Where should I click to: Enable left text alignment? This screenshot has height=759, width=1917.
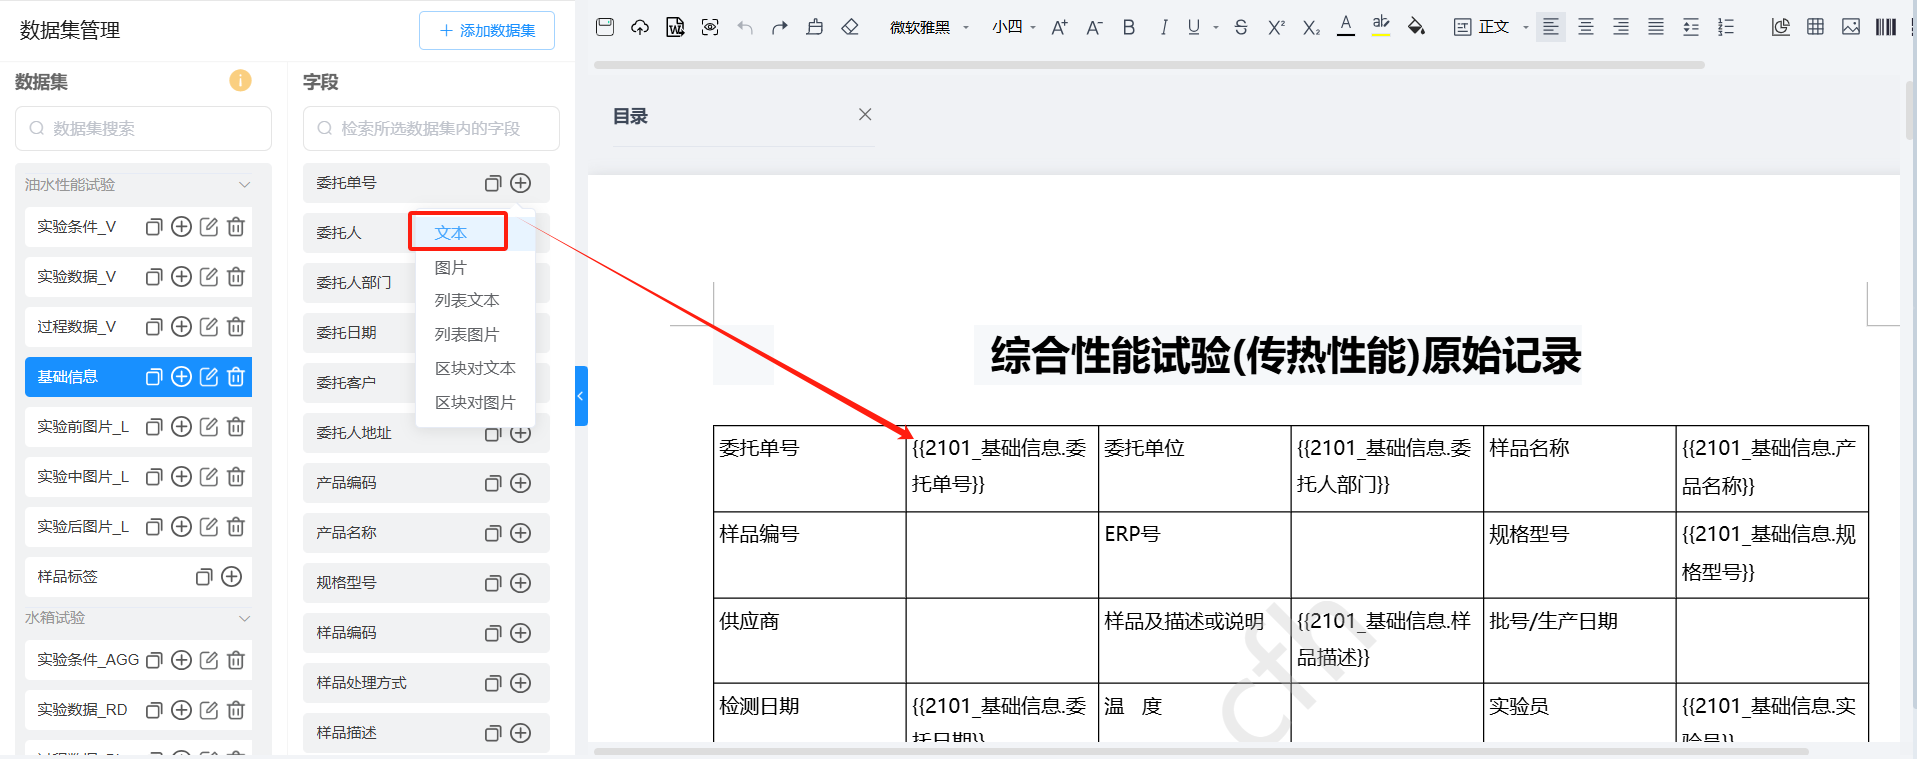click(1550, 27)
